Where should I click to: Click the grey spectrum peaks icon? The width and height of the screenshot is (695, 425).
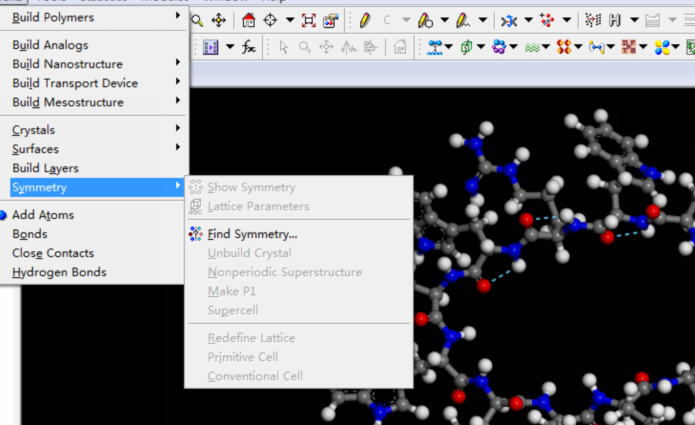click(348, 47)
